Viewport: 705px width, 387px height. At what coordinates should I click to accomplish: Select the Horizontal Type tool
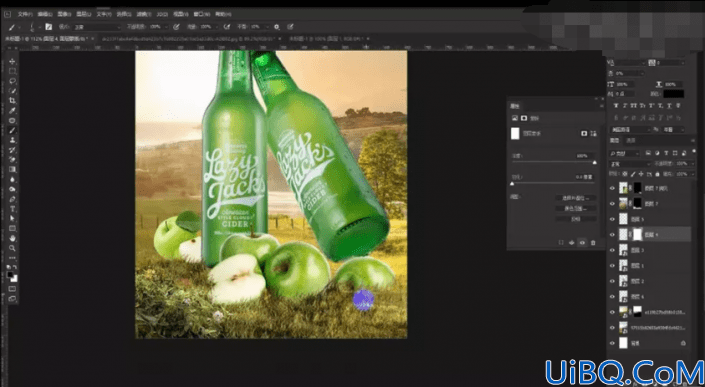pyautogui.click(x=13, y=209)
